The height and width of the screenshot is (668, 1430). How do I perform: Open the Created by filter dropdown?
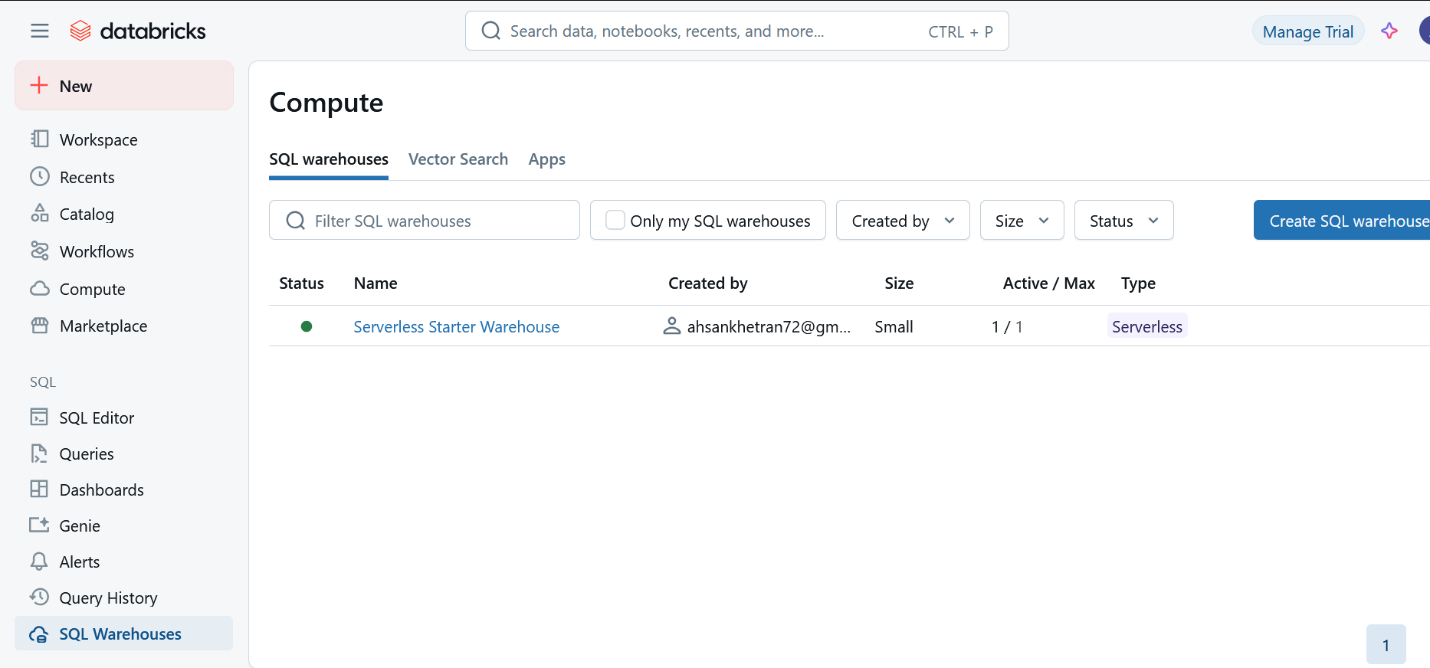pyautogui.click(x=903, y=221)
